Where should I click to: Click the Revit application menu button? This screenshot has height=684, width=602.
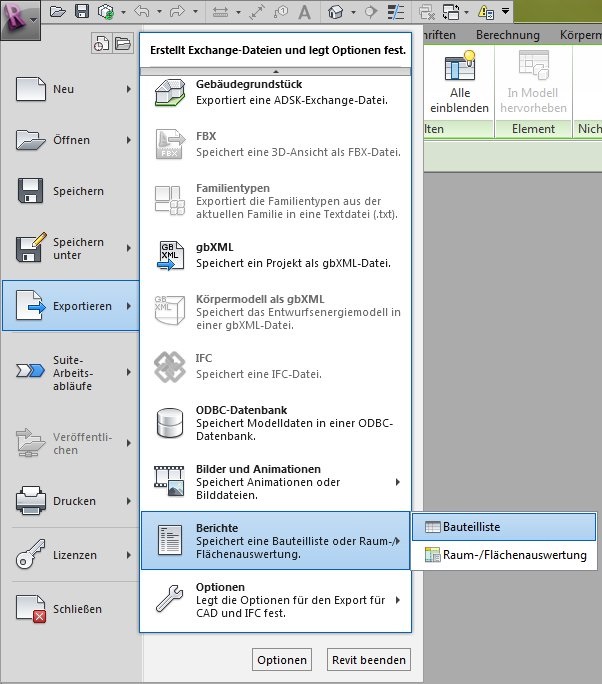pos(20,17)
